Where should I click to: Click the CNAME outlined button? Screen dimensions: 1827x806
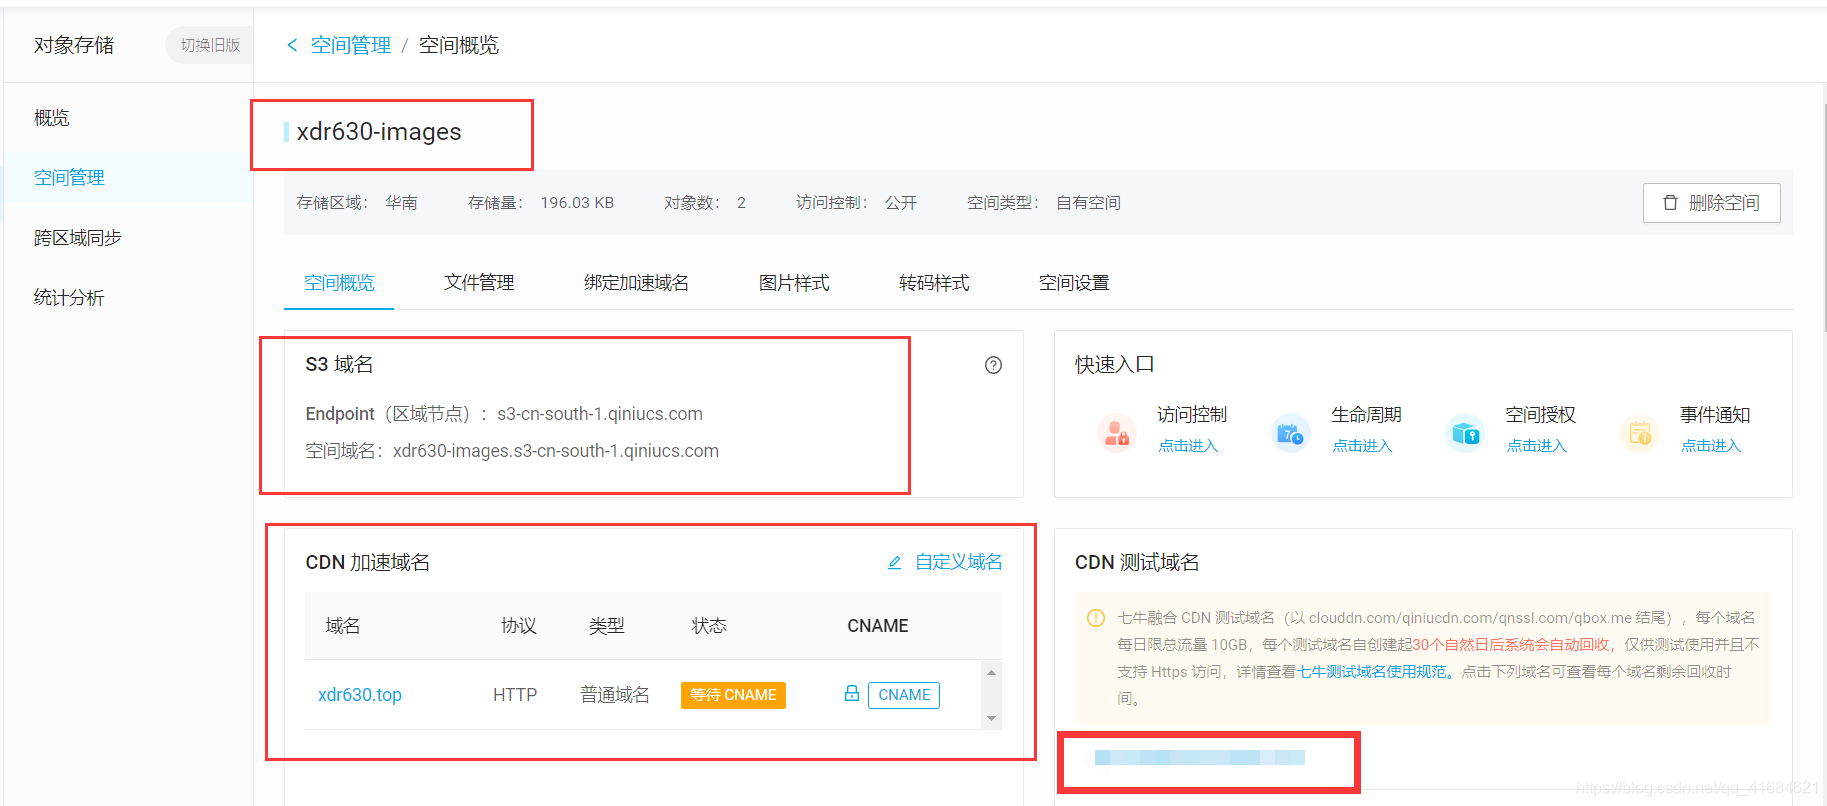point(904,695)
